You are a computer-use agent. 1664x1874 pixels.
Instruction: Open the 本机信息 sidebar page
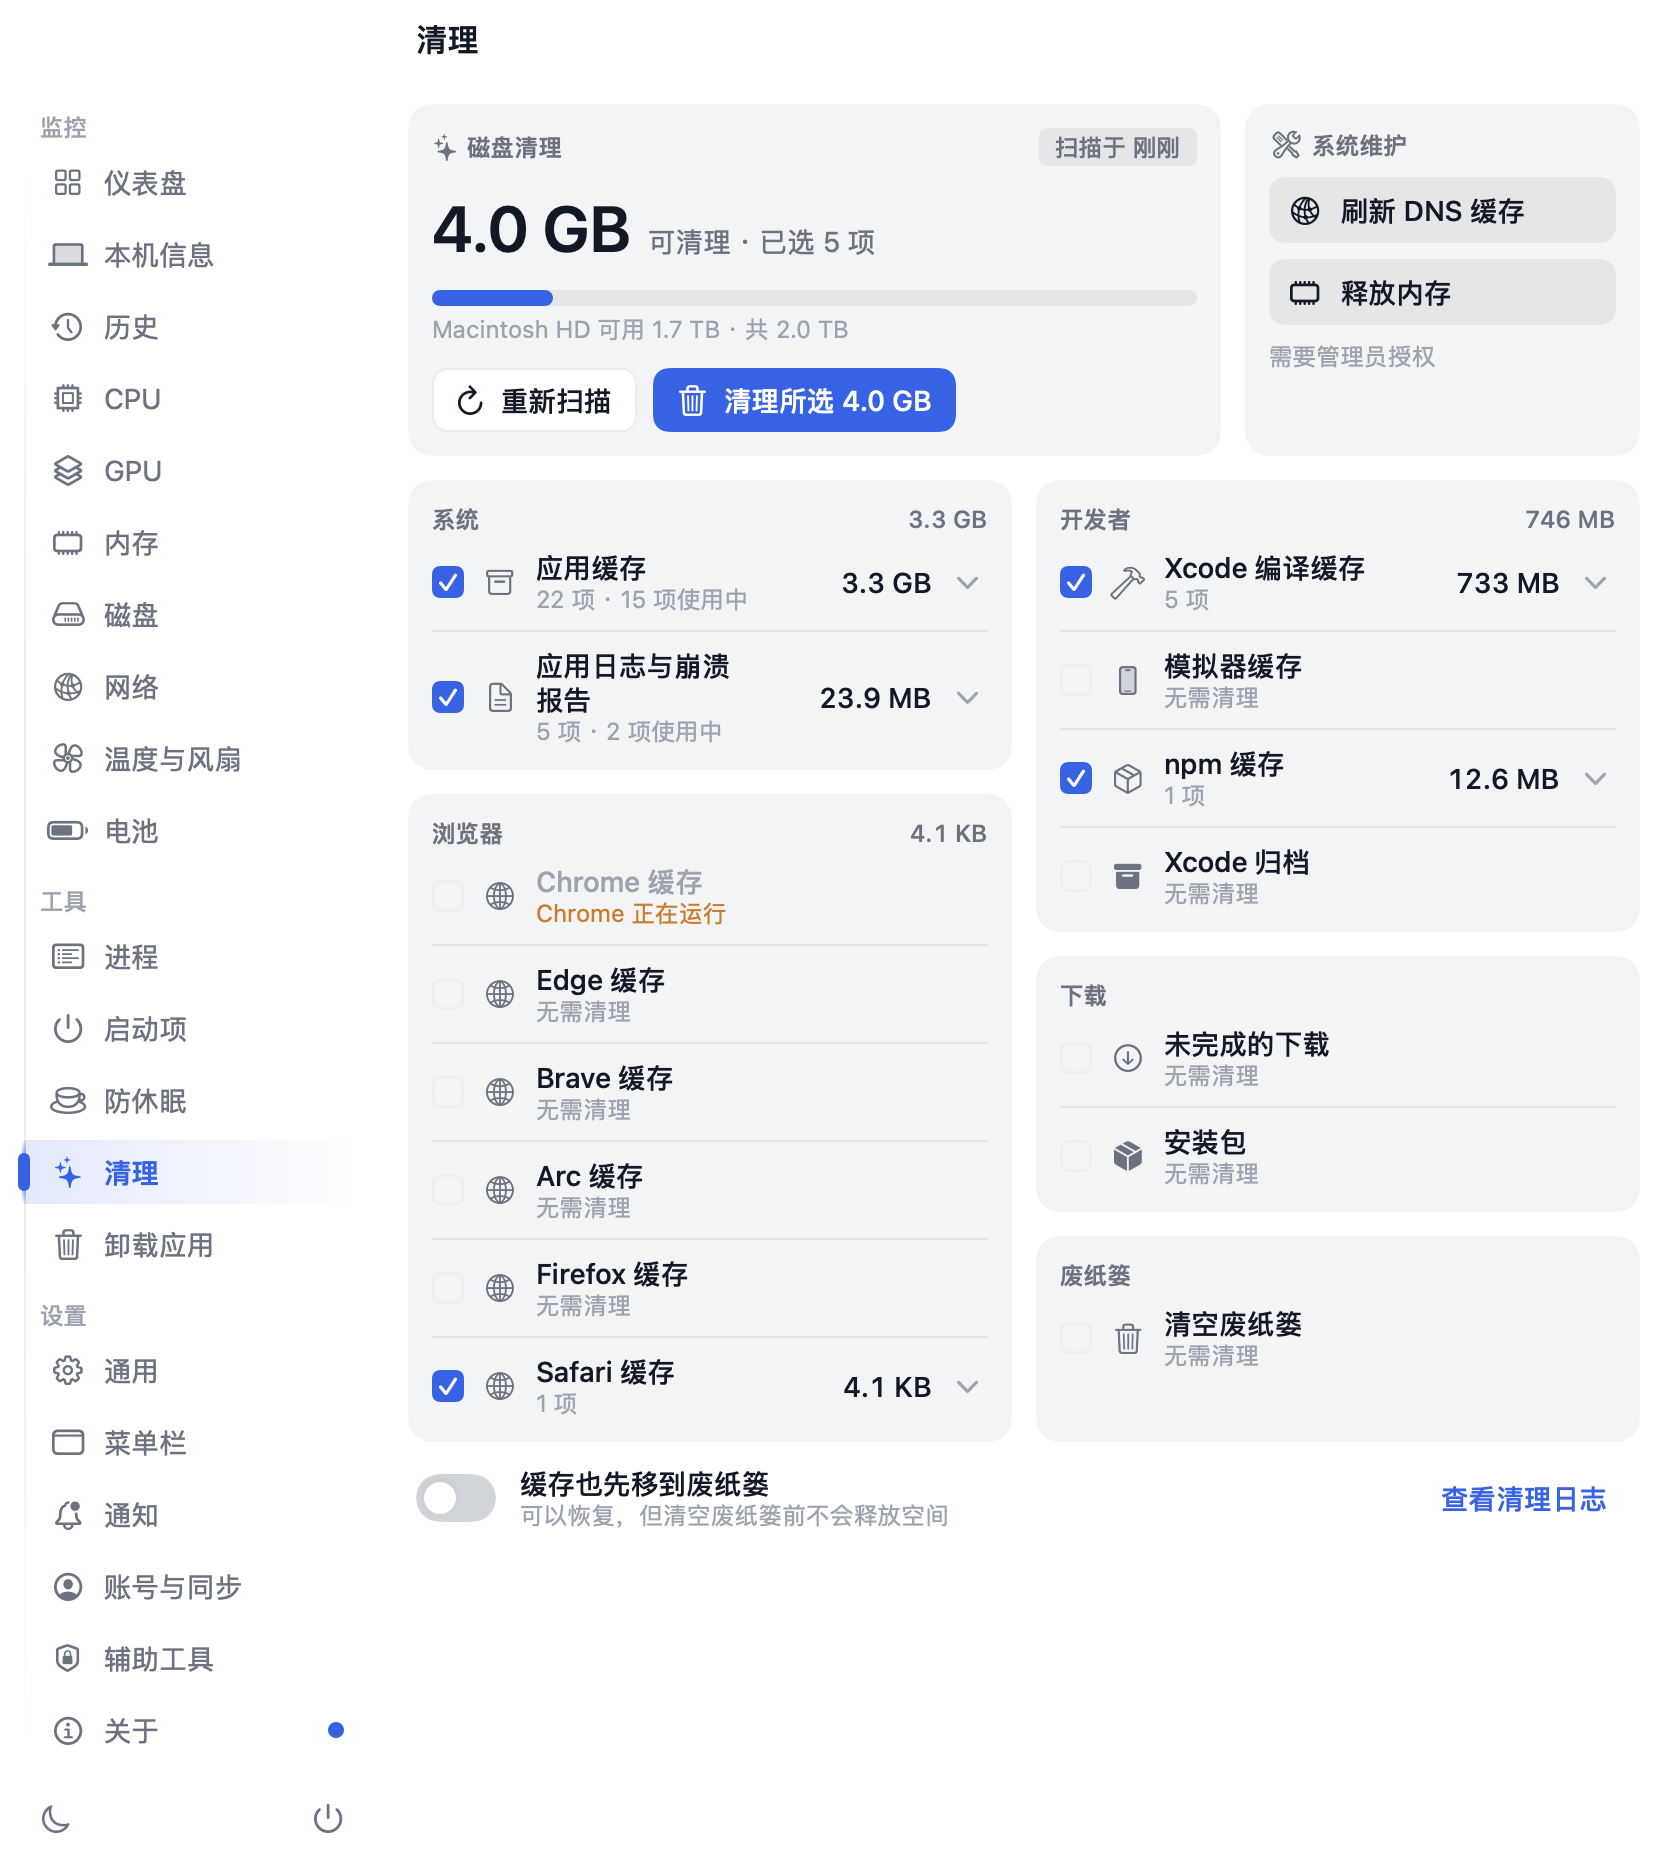pos(186,255)
